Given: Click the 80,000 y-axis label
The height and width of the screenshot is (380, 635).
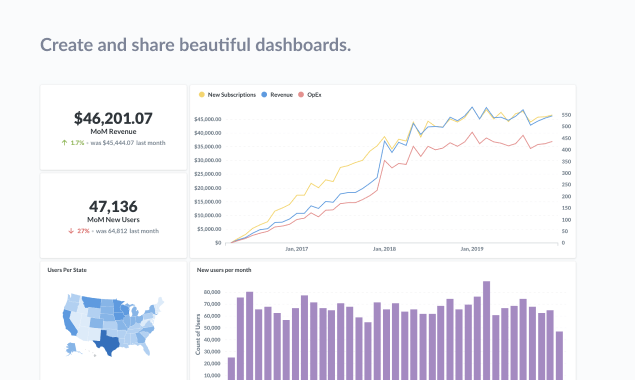Looking at the screenshot, I should (212, 292).
